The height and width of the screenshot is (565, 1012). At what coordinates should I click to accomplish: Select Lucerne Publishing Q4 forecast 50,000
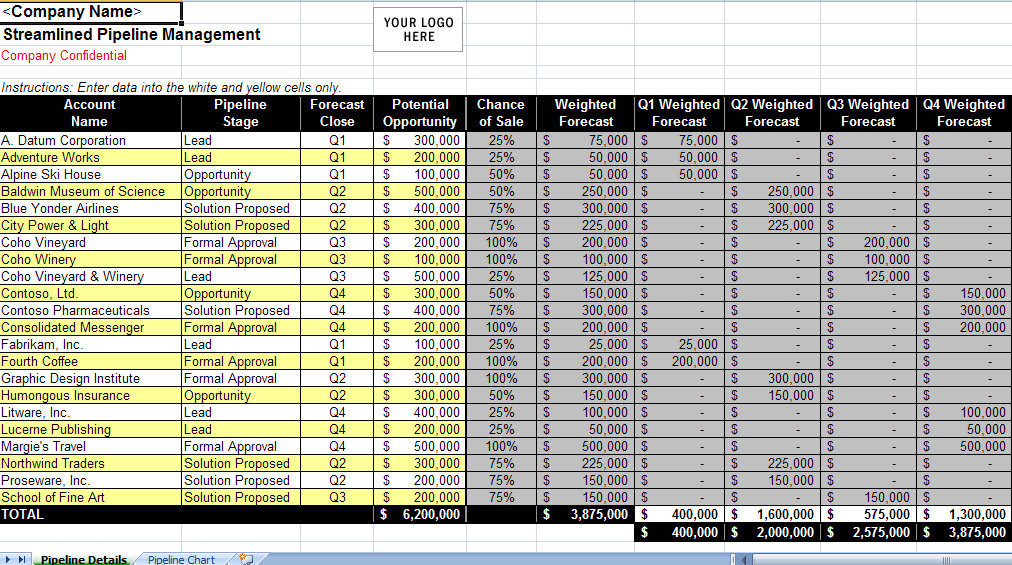(964, 429)
